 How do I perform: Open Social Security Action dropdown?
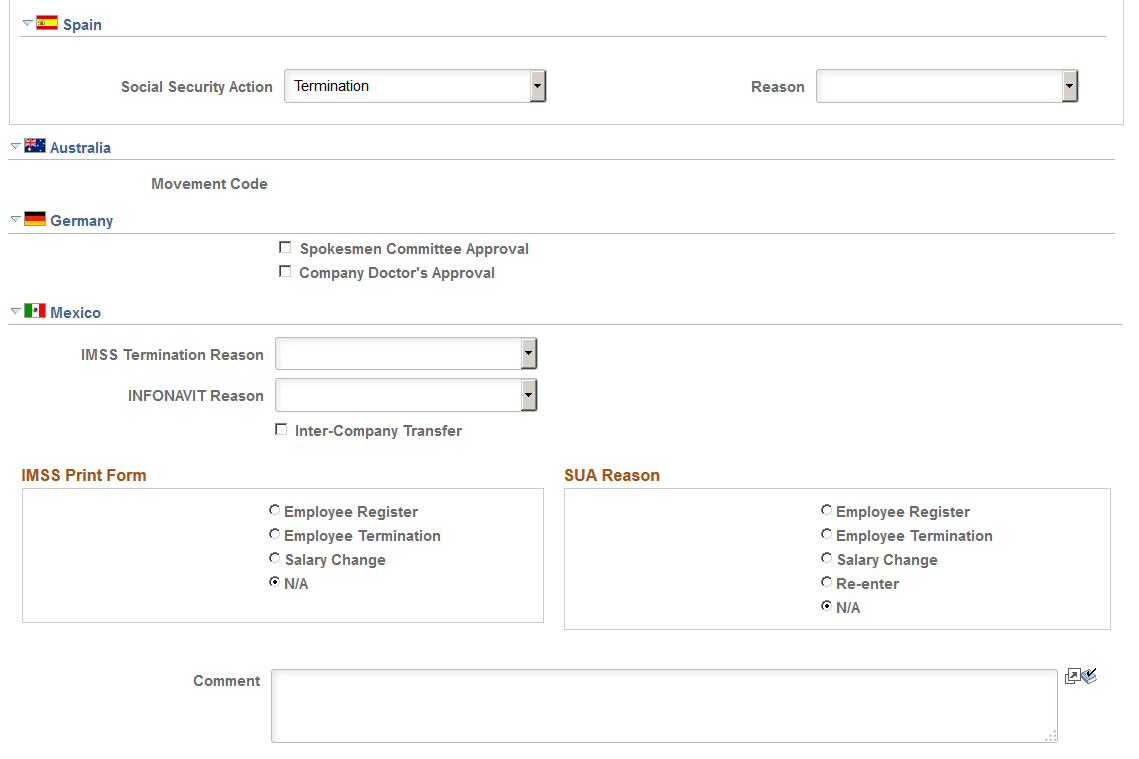point(415,86)
